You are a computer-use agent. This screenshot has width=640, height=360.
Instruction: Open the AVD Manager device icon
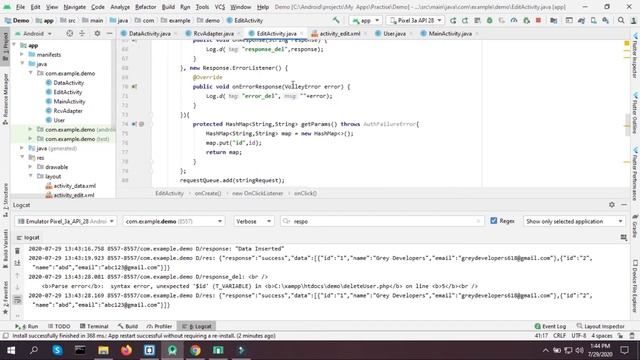593,20
